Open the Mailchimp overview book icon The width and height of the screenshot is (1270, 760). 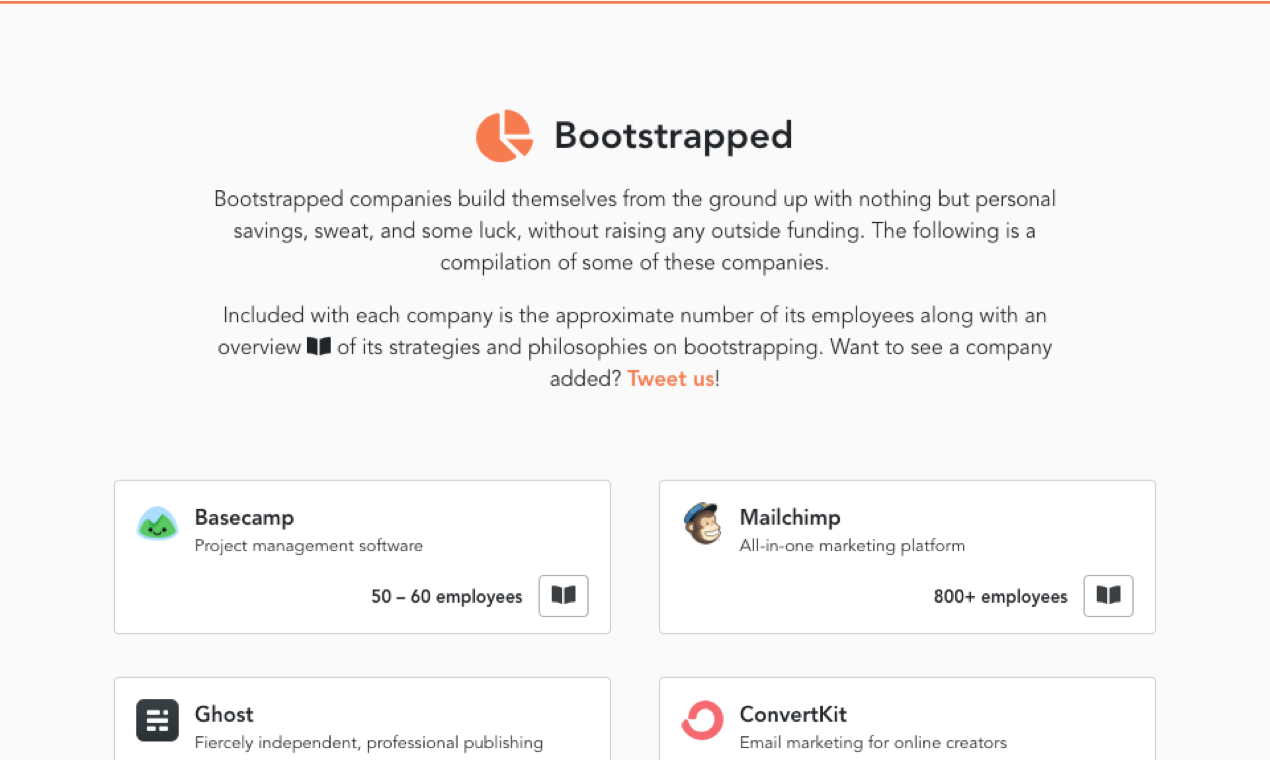pyautogui.click(x=1108, y=595)
